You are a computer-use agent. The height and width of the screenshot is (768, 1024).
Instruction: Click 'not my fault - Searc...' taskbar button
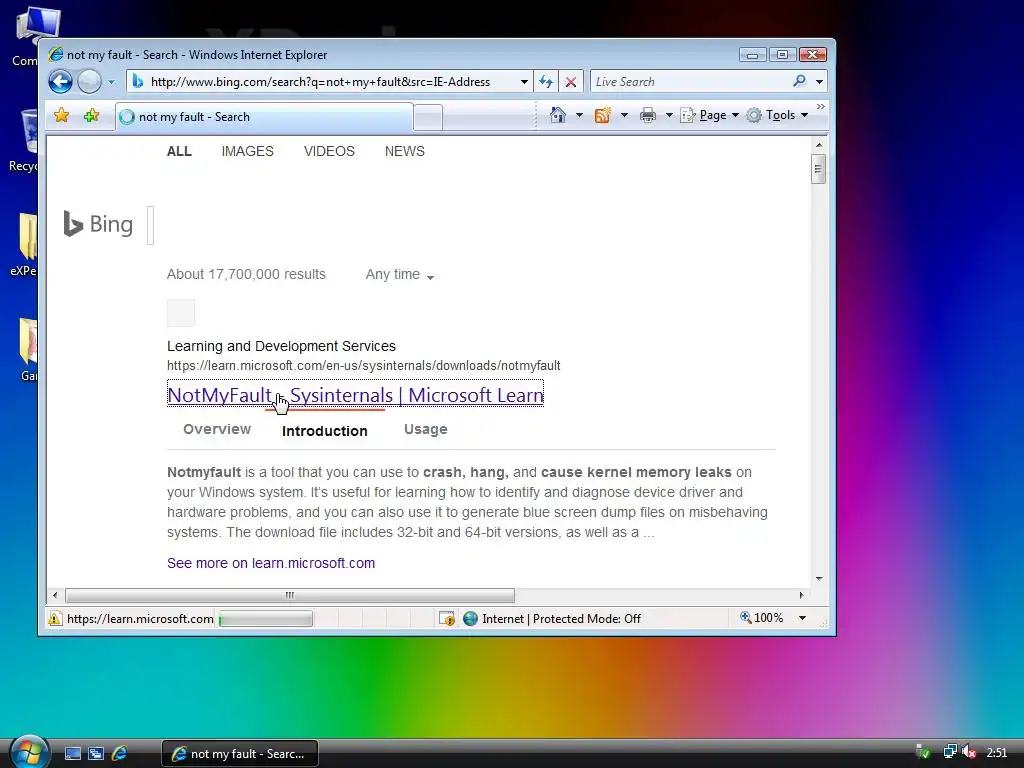240,754
